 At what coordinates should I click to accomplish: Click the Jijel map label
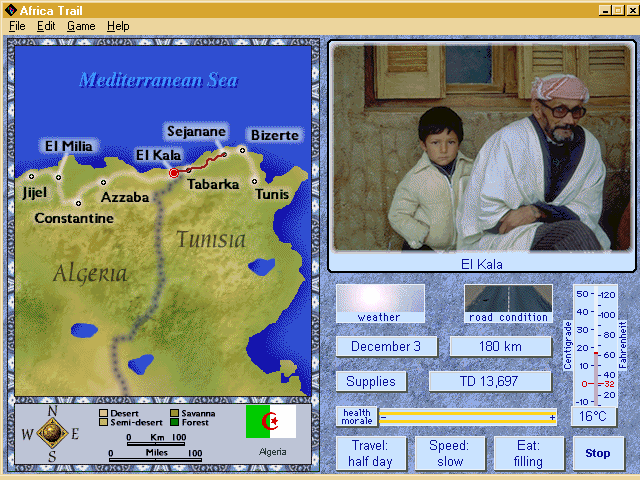35,193
